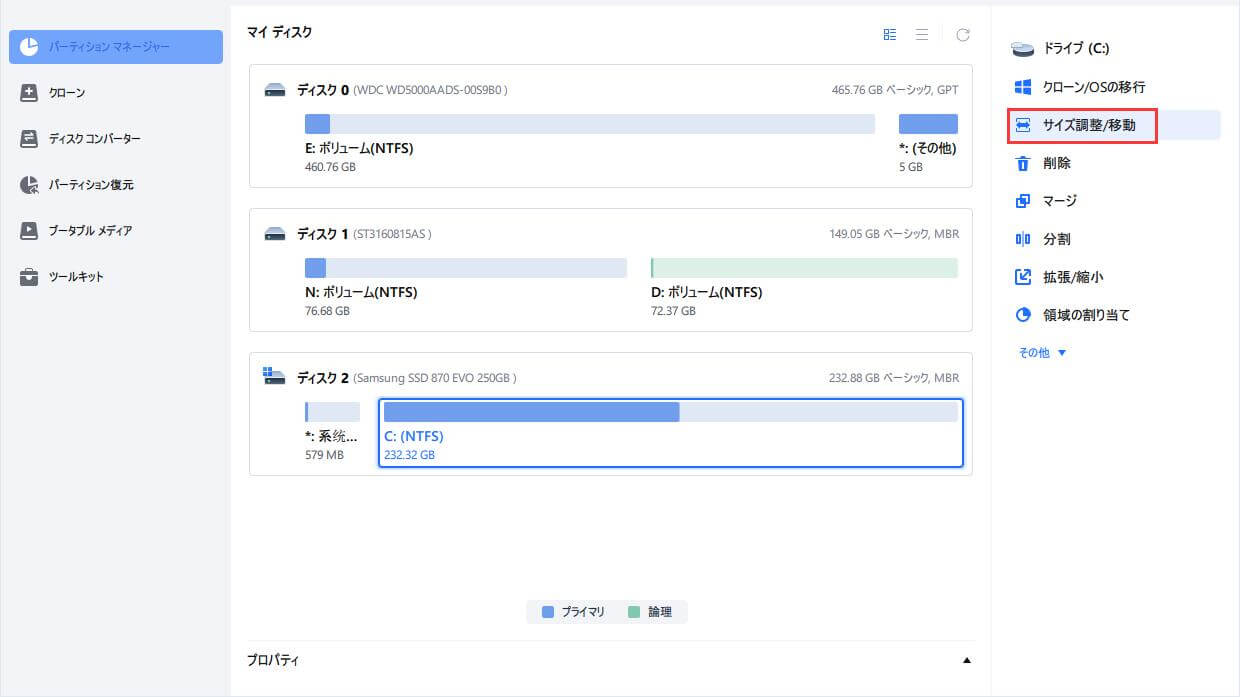
Task: Select the E: volume on Disk 0
Action: (589, 124)
